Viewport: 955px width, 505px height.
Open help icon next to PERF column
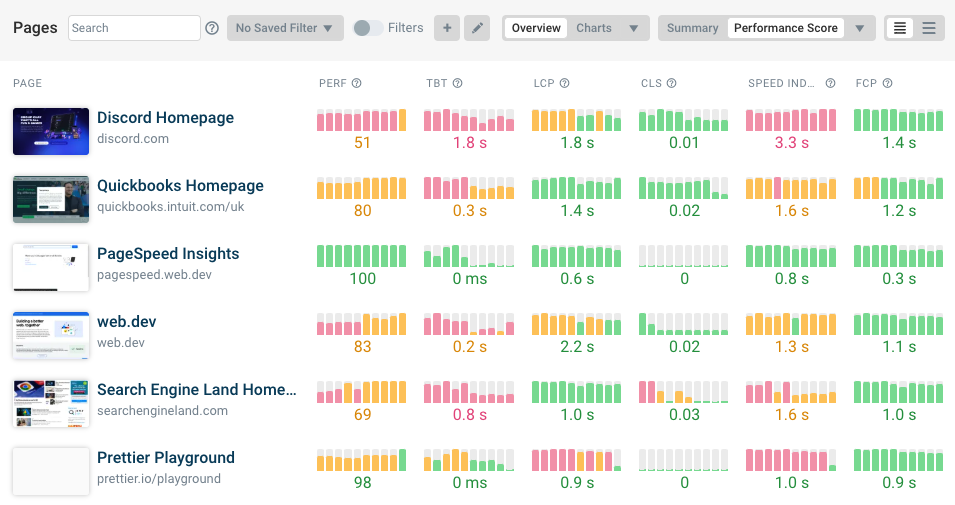357,83
